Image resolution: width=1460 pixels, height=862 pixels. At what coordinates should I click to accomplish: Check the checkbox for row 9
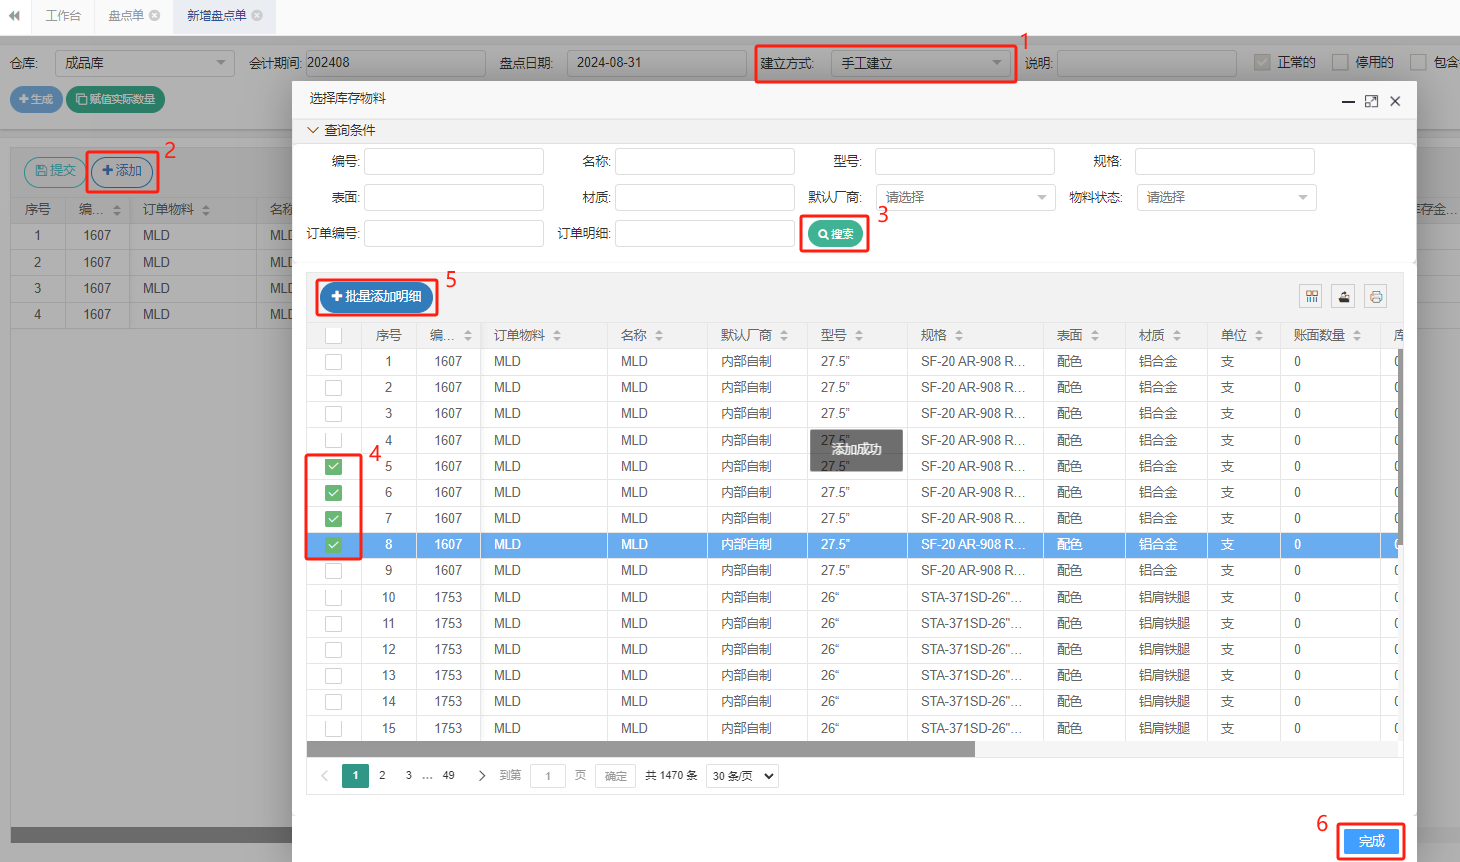point(334,571)
